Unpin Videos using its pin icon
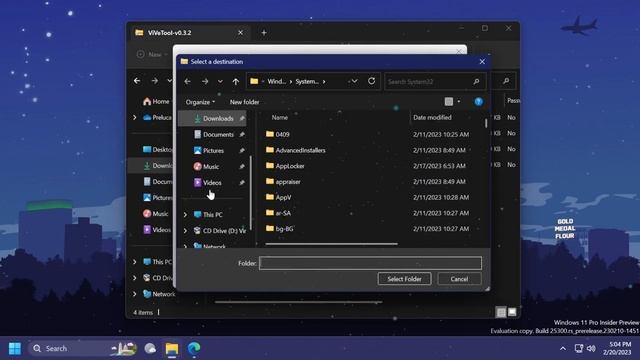640x360 pixels. click(x=242, y=182)
